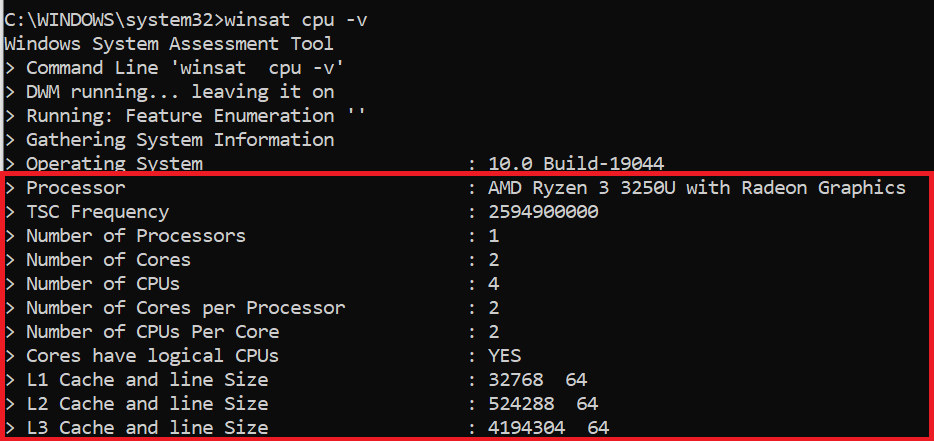
Task: Click the L2 Cache value 524288
Action: pos(521,404)
